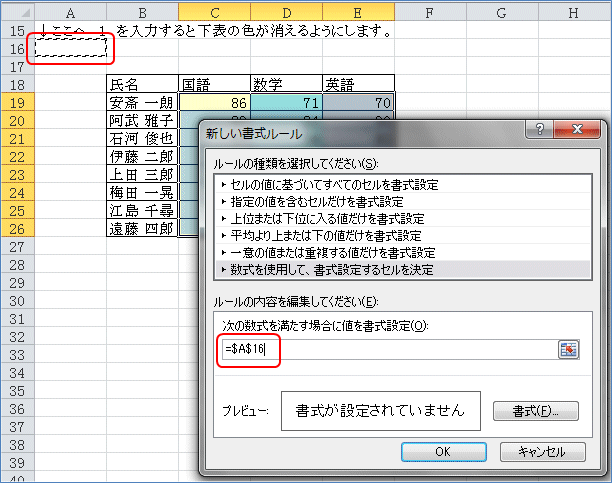Viewport: 612px width, 483px height.
Task: Select column F header
Action: point(431,12)
